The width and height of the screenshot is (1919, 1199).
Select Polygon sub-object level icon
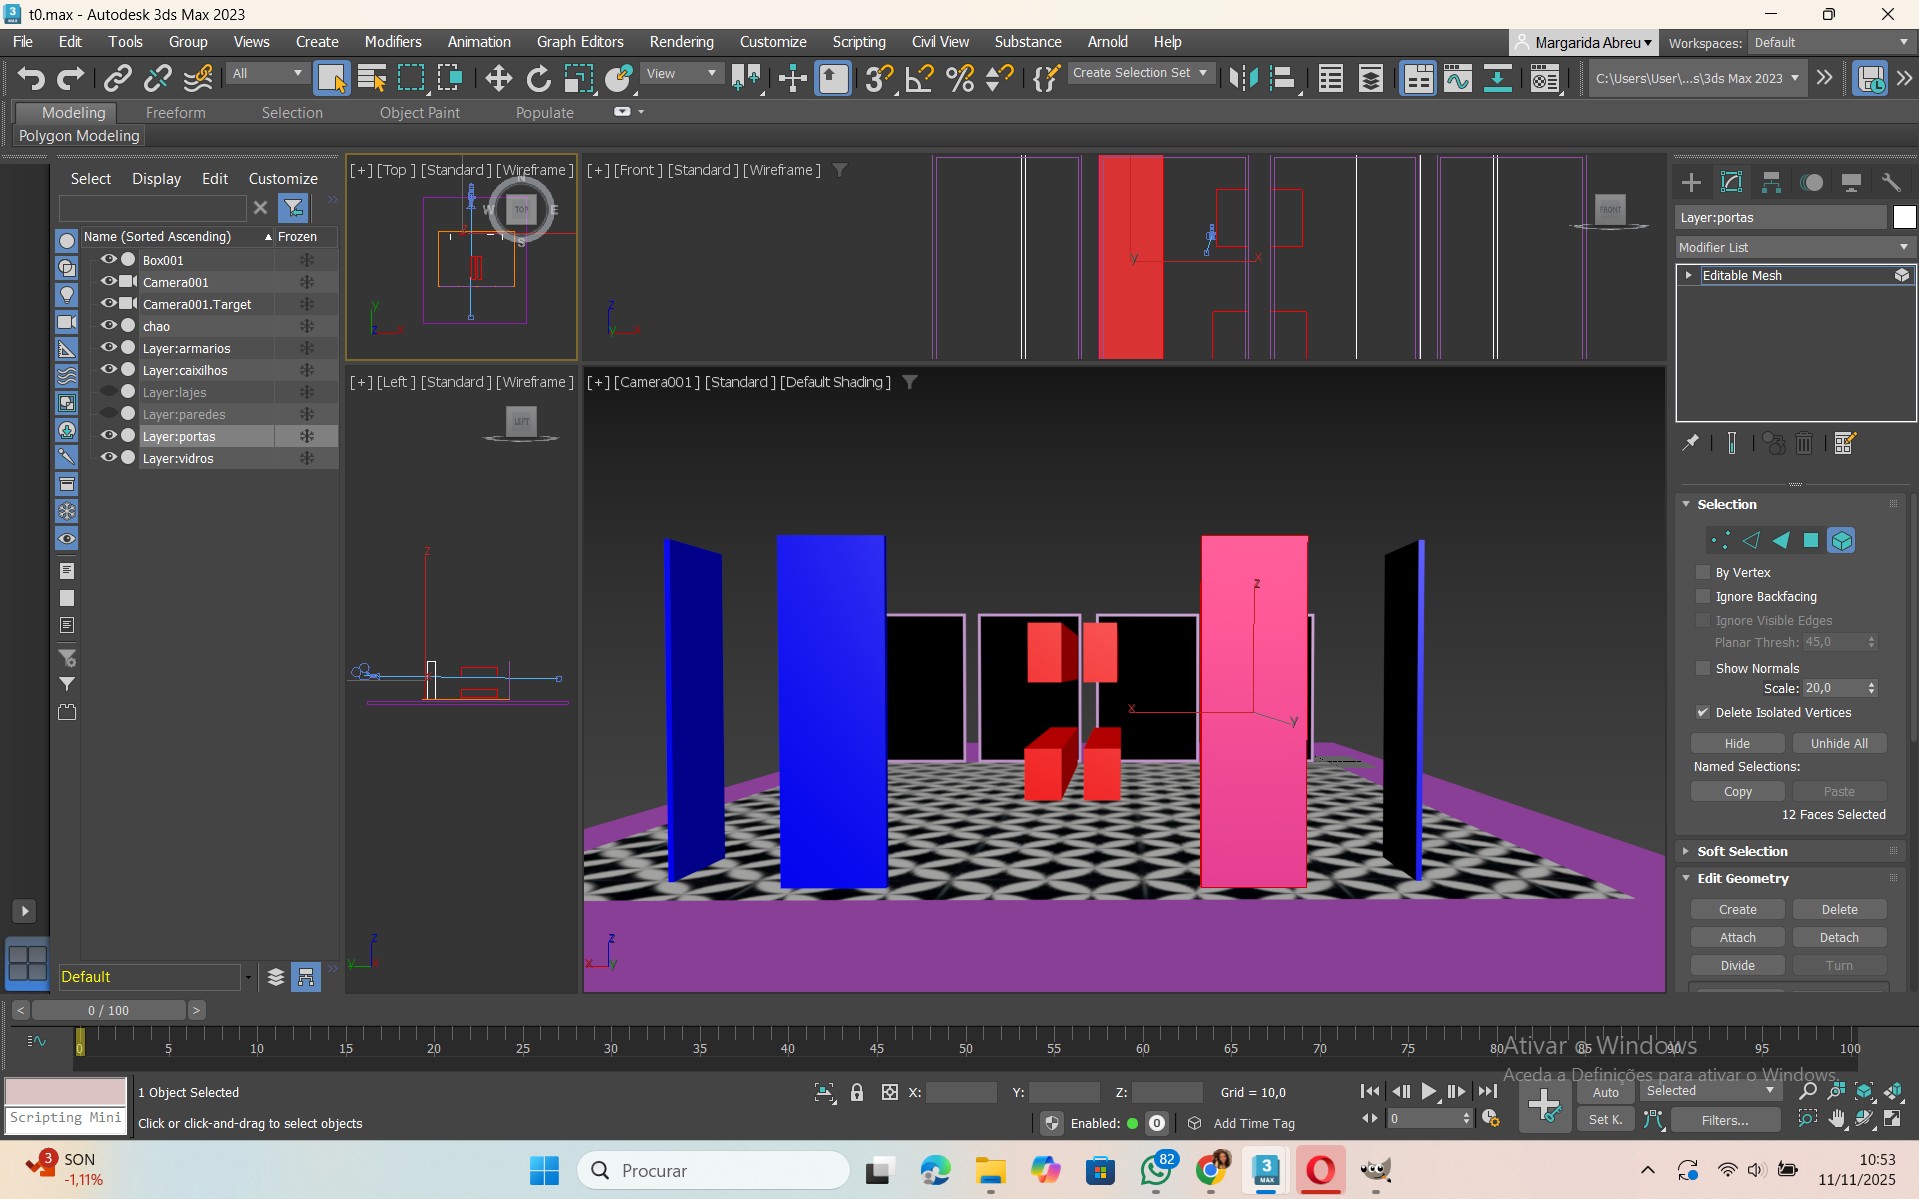tap(1811, 541)
